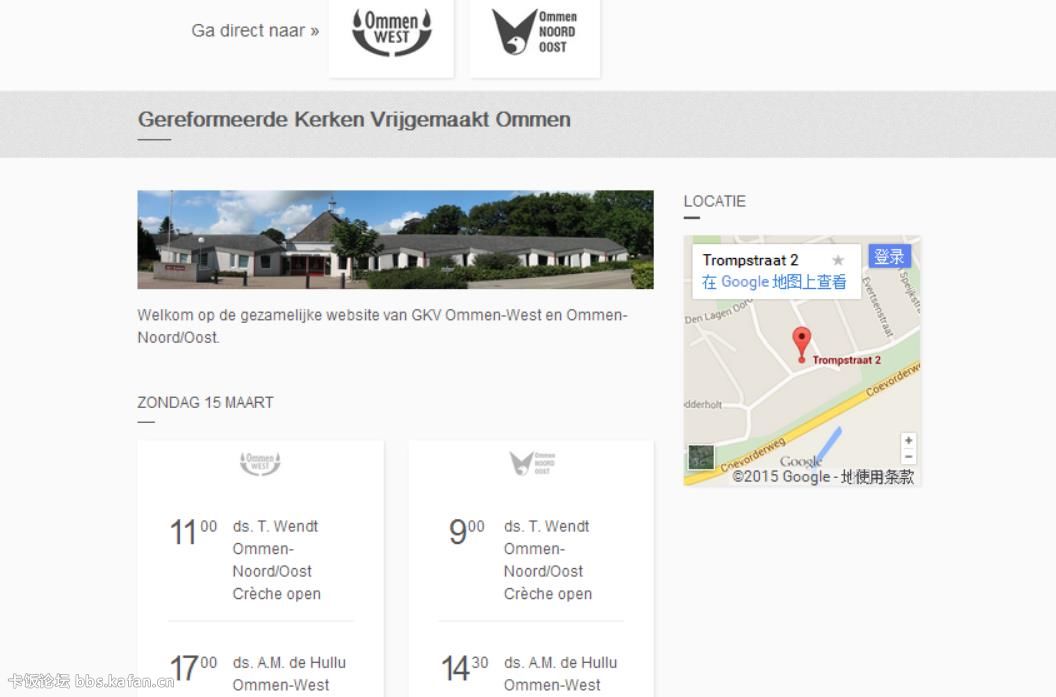Select the 11:00 ds. T. Wendt service entry

coord(260,560)
